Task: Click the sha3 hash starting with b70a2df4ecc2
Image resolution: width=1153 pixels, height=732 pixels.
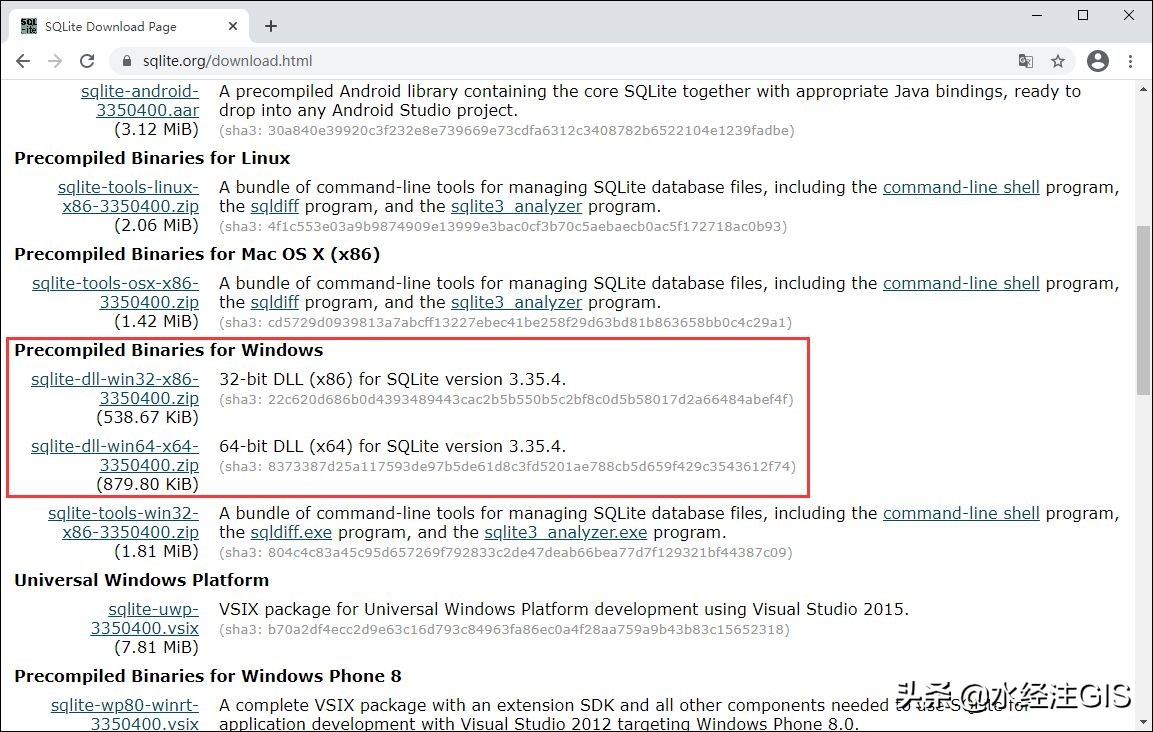Action: pos(504,630)
